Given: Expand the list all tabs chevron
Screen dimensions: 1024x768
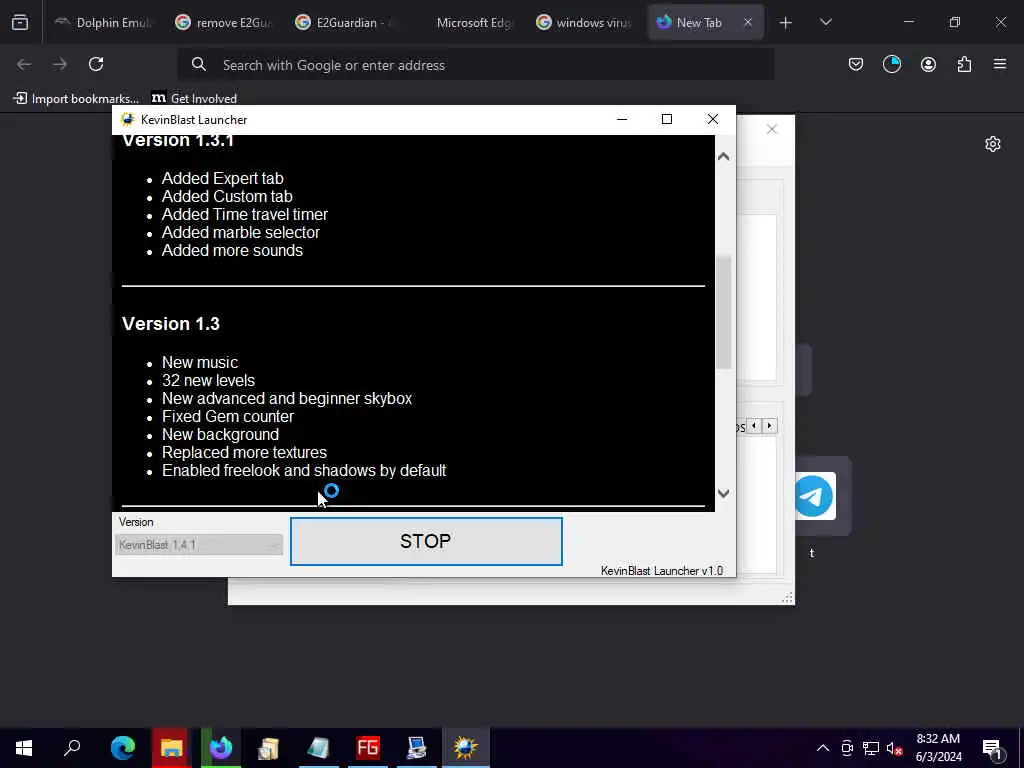Looking at the screenshot, I should pos(825,23).
